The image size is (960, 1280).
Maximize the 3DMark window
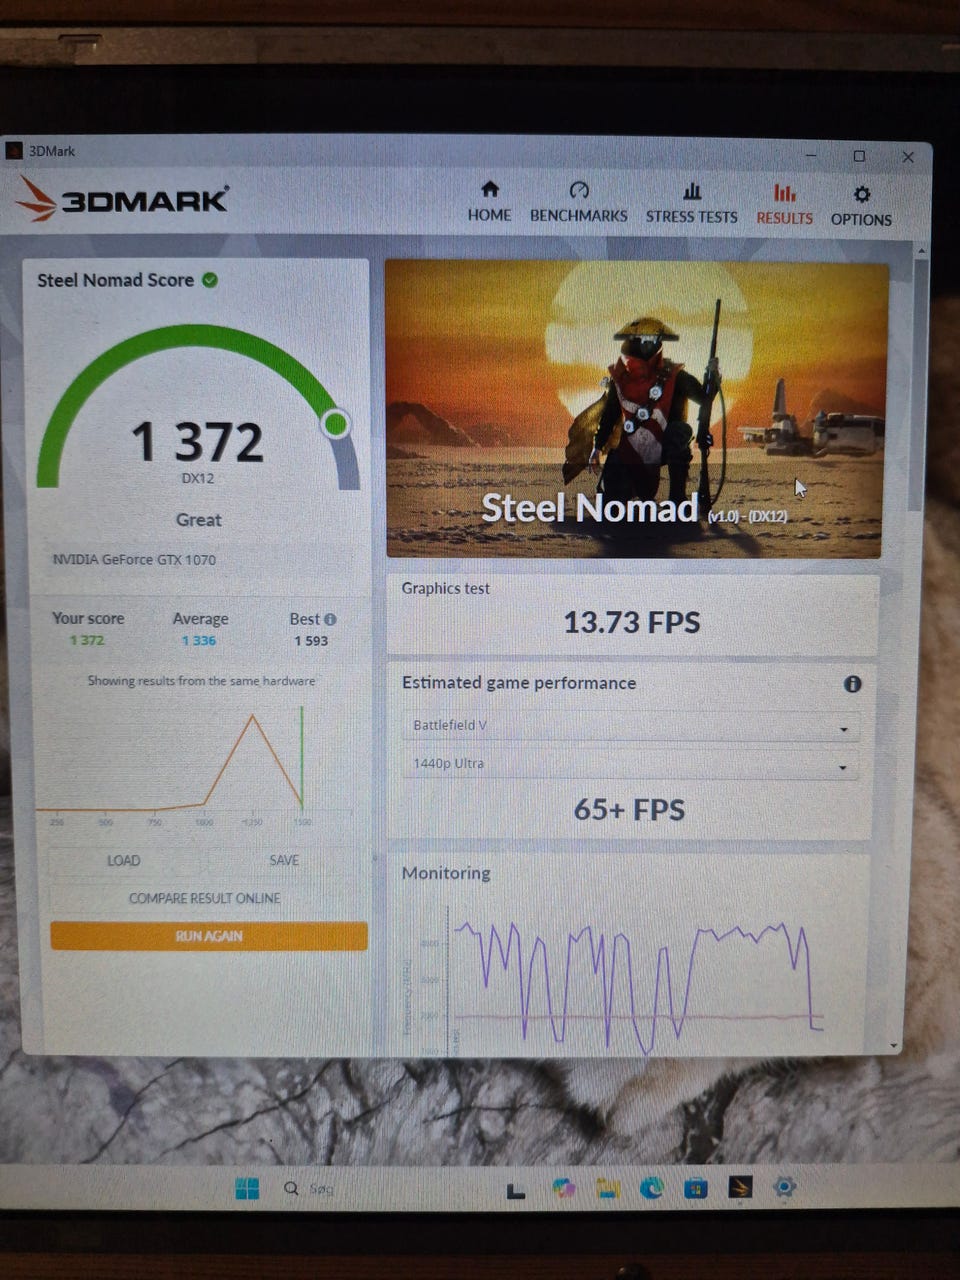[859, 156]
